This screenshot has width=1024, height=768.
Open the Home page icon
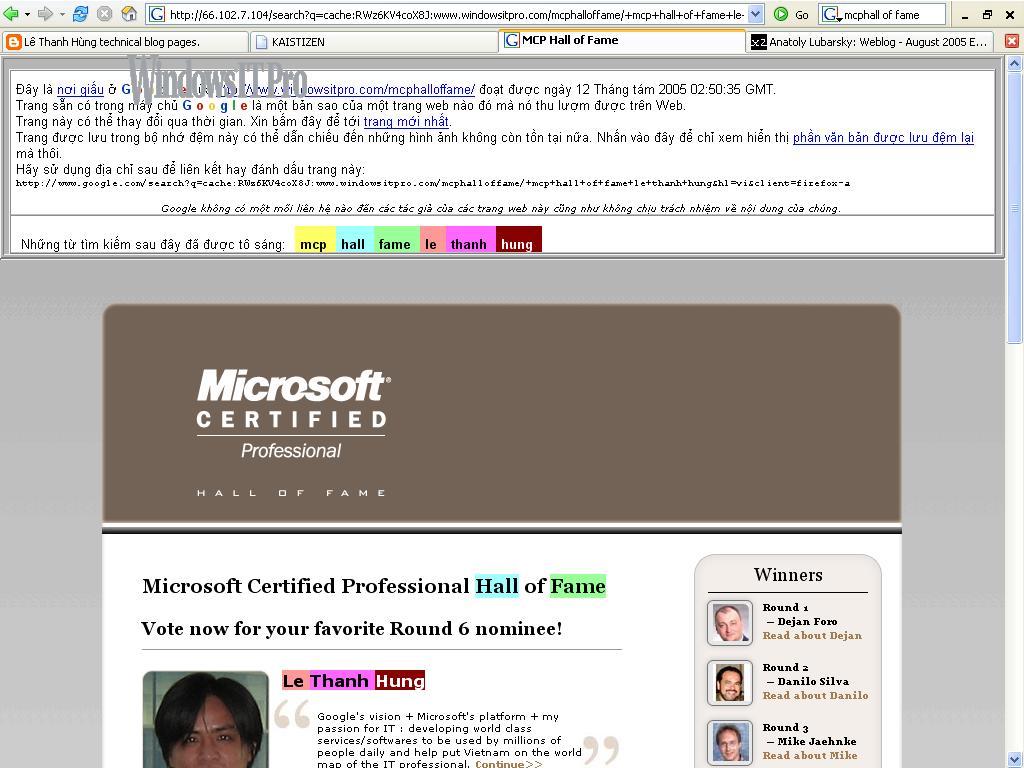(x=129, y=14)
